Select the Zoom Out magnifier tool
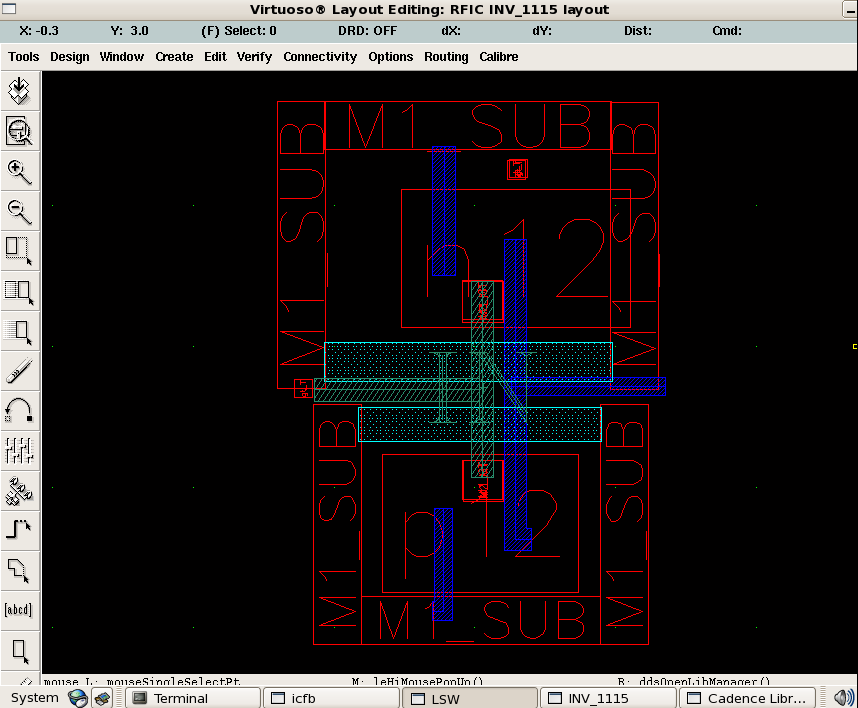 pos(20,211)
